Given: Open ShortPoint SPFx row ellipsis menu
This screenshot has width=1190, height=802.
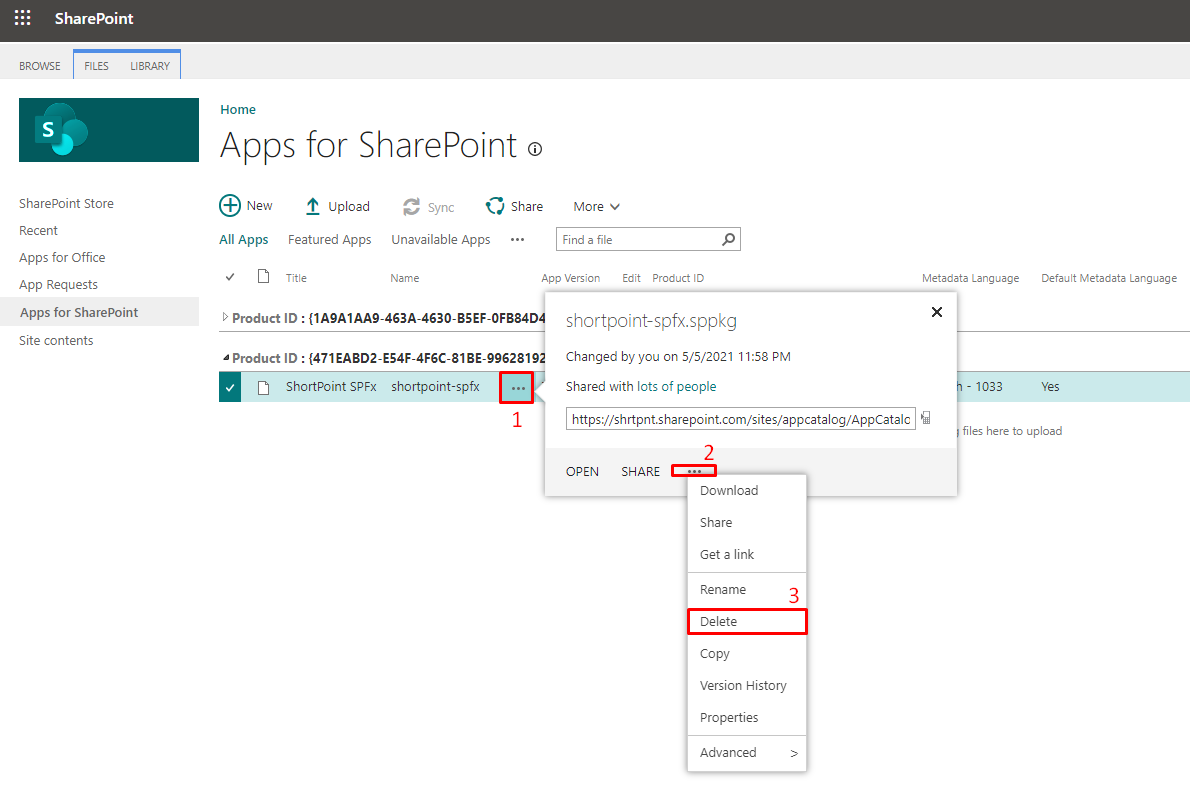Looking at the screenshot, I should pyautogui.click(x=518, y=388).
